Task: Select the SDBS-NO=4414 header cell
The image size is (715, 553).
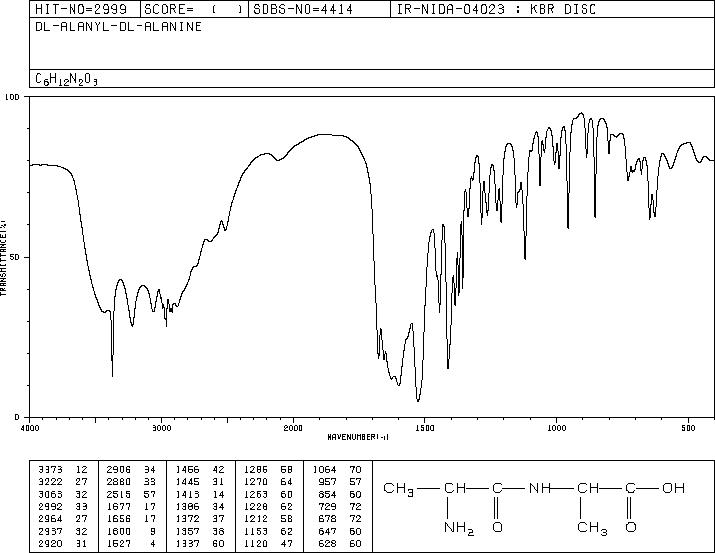Action: [303, 9]
